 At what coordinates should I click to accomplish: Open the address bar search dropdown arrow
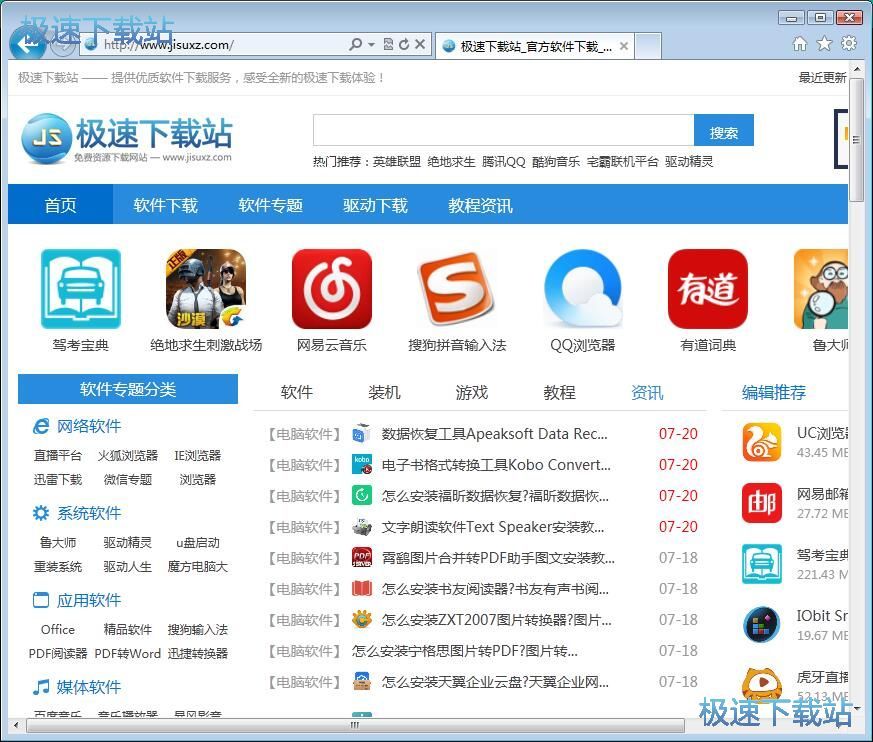pos(371,44)
